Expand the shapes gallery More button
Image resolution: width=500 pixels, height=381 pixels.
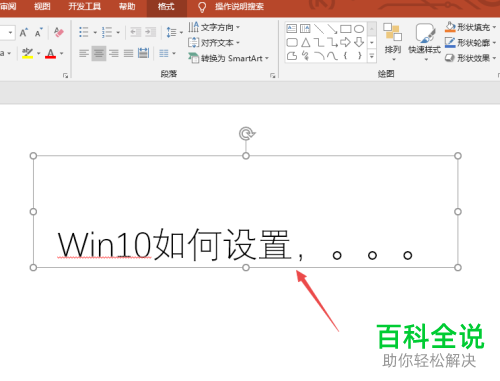point(372,56)
